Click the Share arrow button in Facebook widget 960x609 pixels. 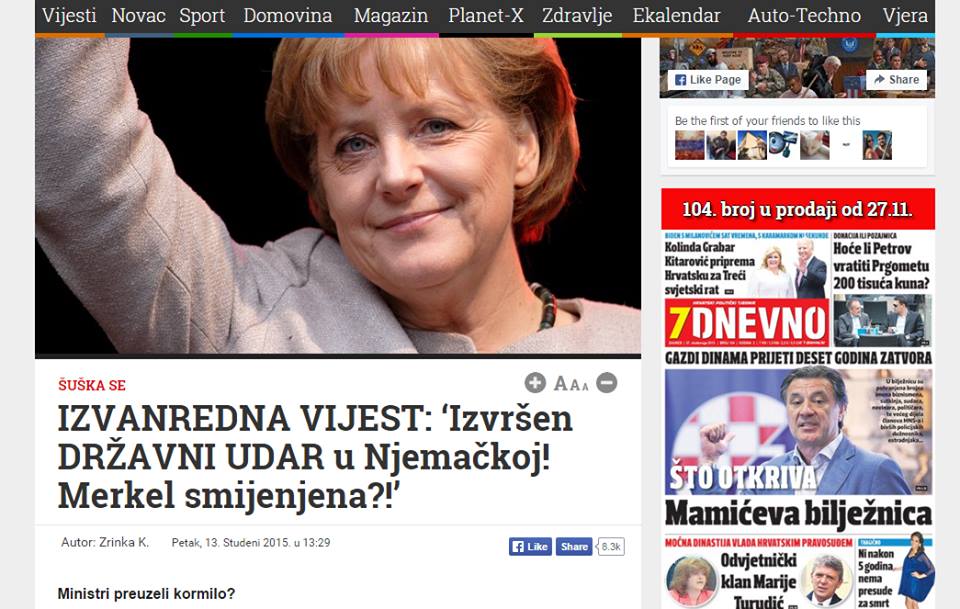tap(896, 80)
